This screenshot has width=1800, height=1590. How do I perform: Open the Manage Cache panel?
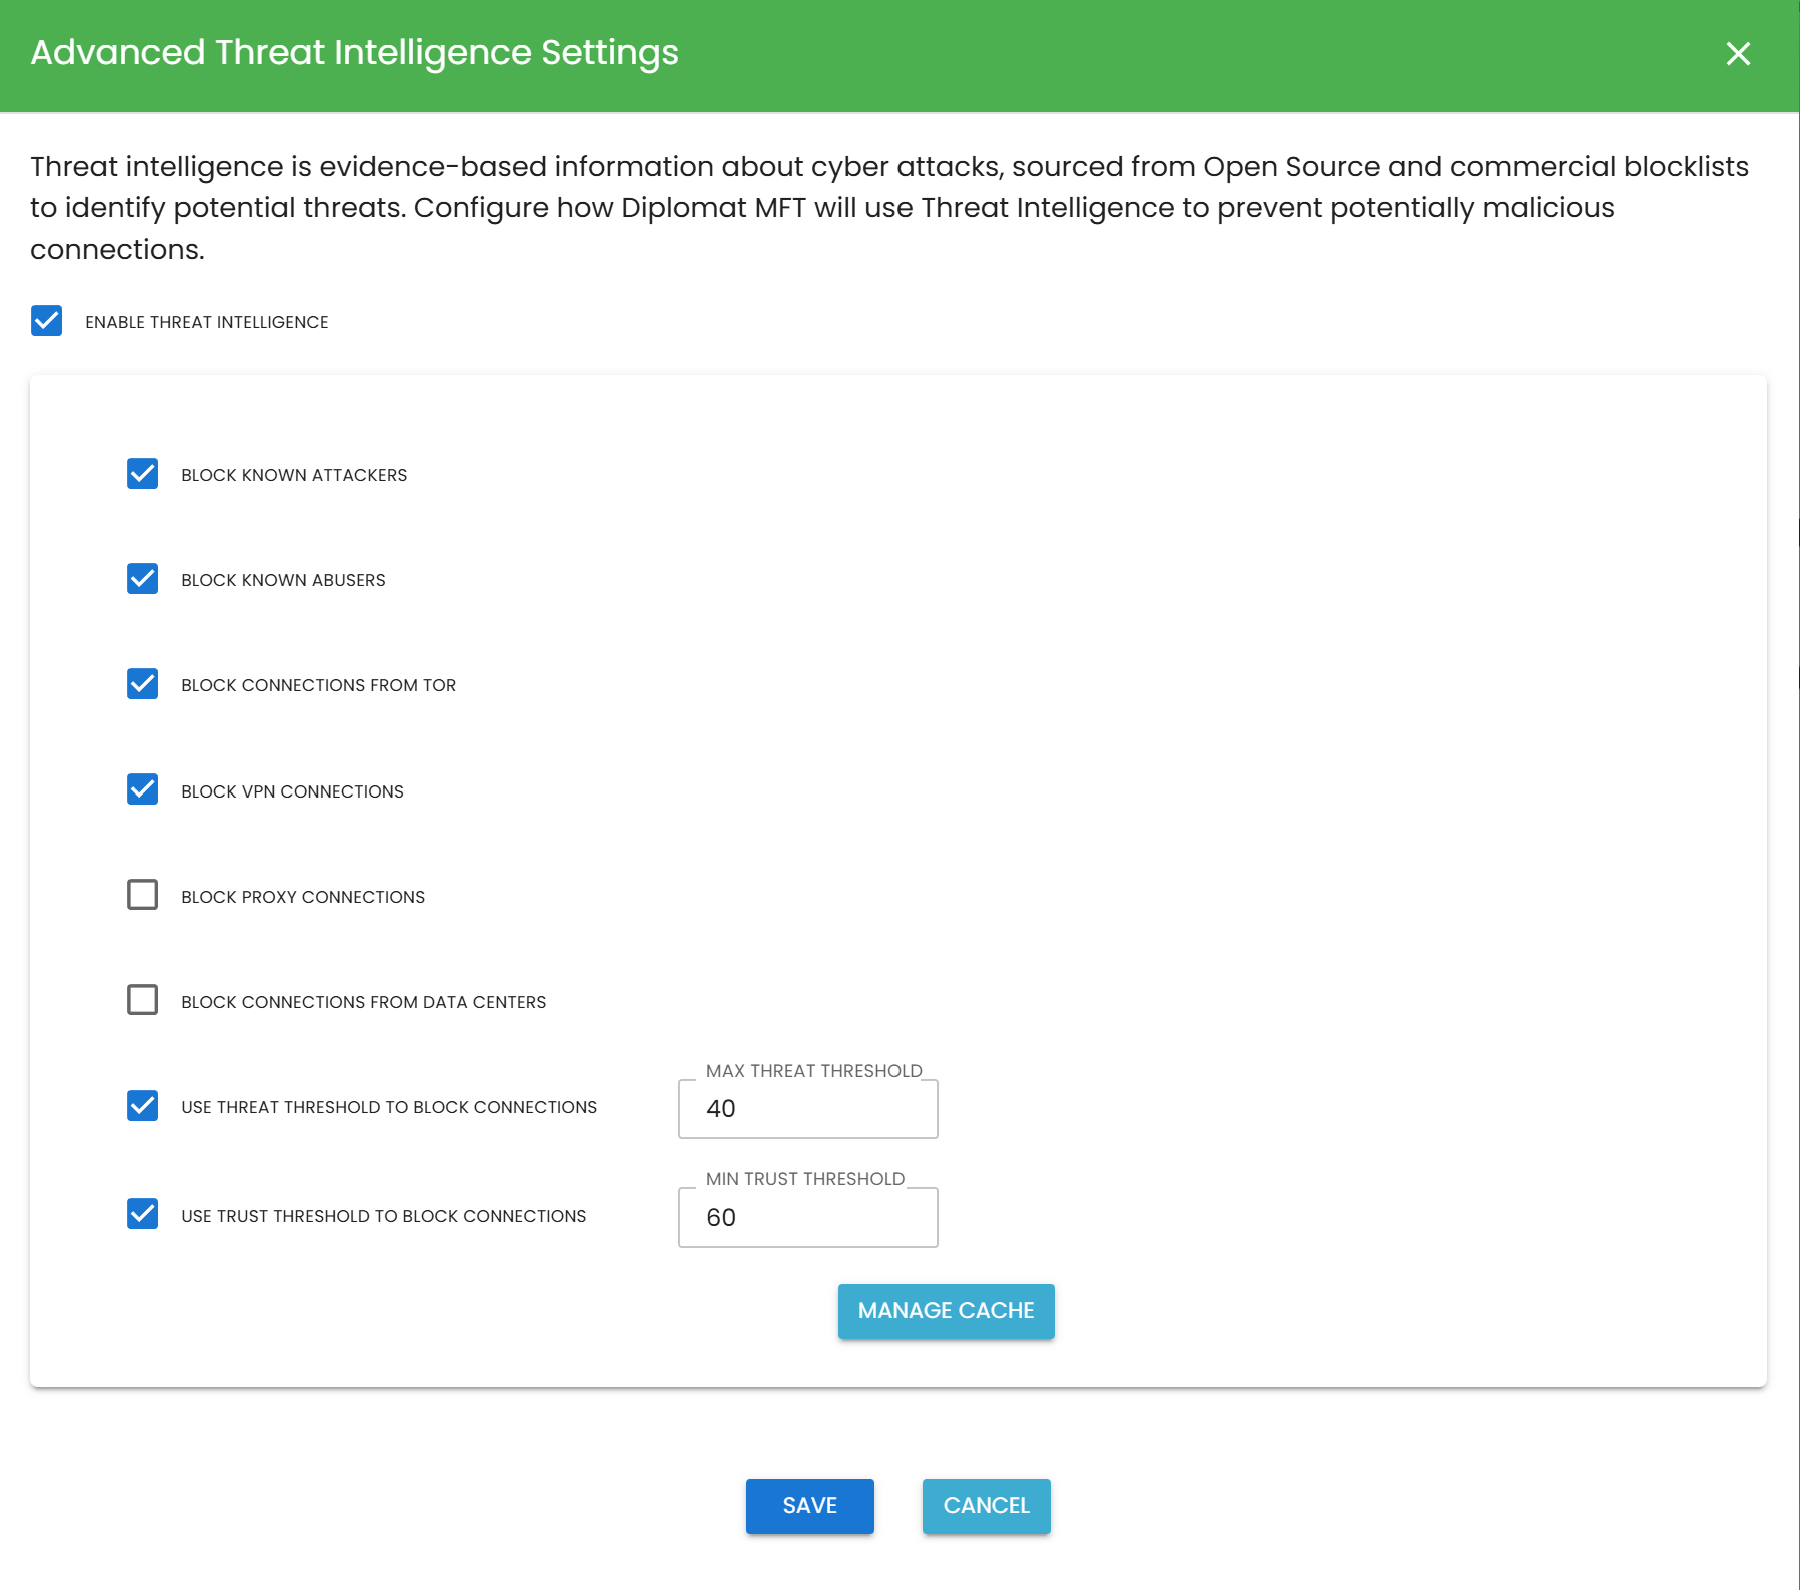(945, 1310)
